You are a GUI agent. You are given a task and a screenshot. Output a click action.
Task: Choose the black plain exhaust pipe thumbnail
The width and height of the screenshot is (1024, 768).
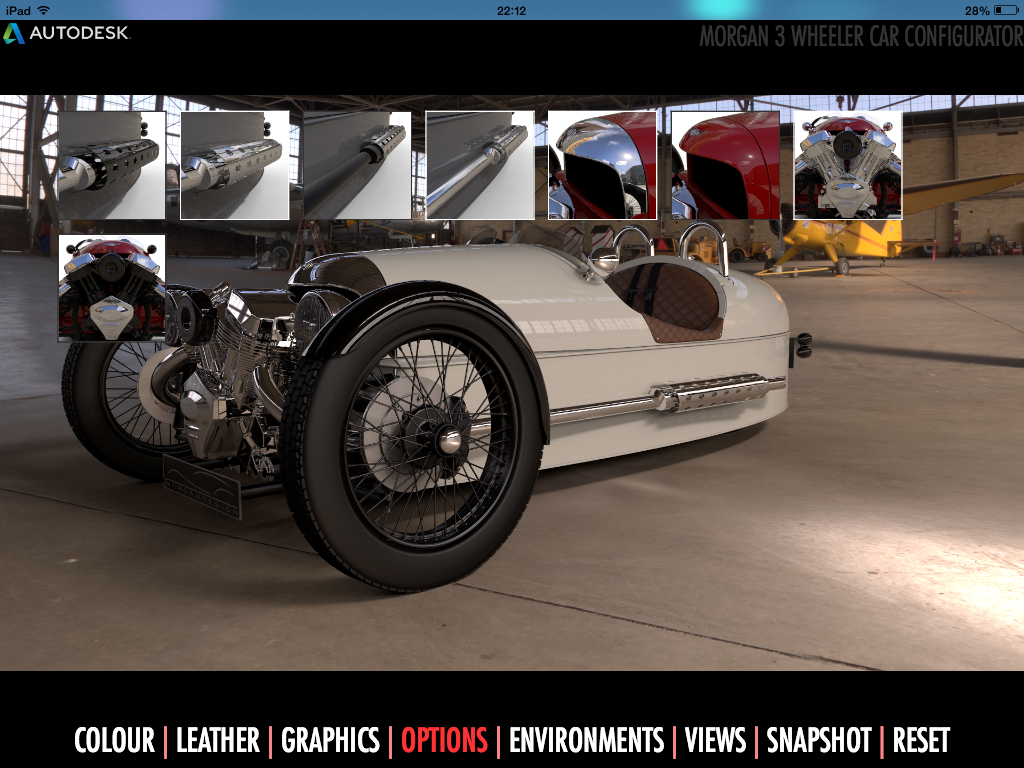pyautogui.click(x=357, y=165)
